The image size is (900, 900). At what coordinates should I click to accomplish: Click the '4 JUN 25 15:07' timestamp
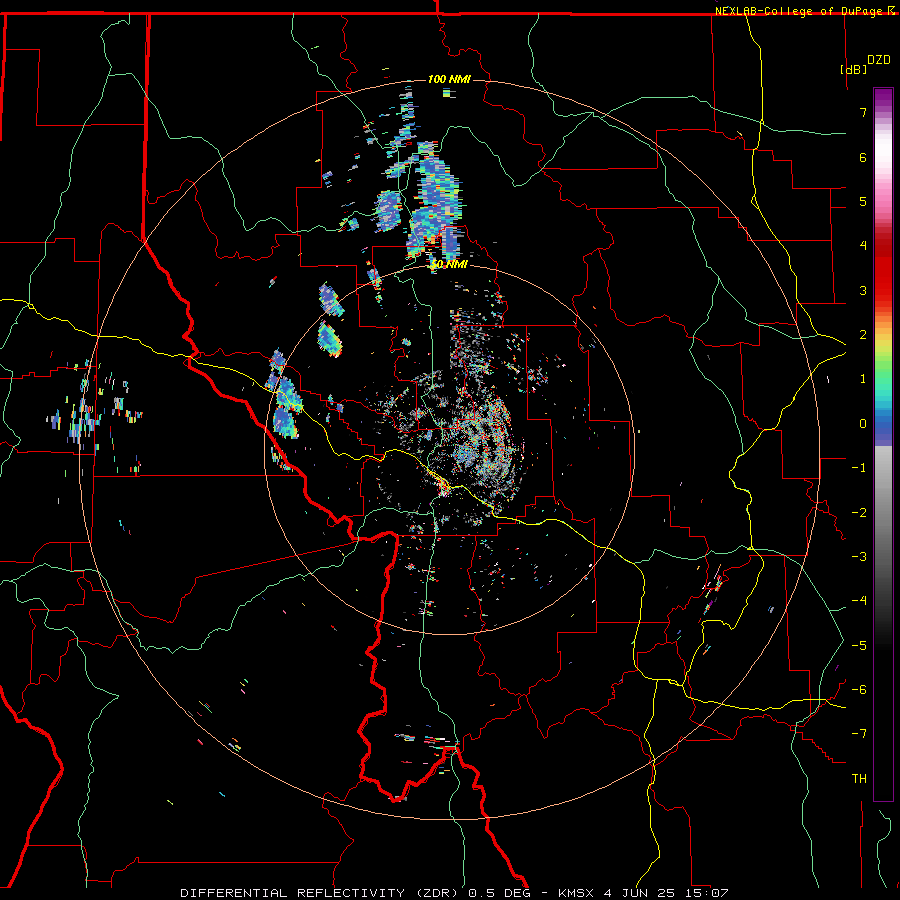[x=665, y=893]
